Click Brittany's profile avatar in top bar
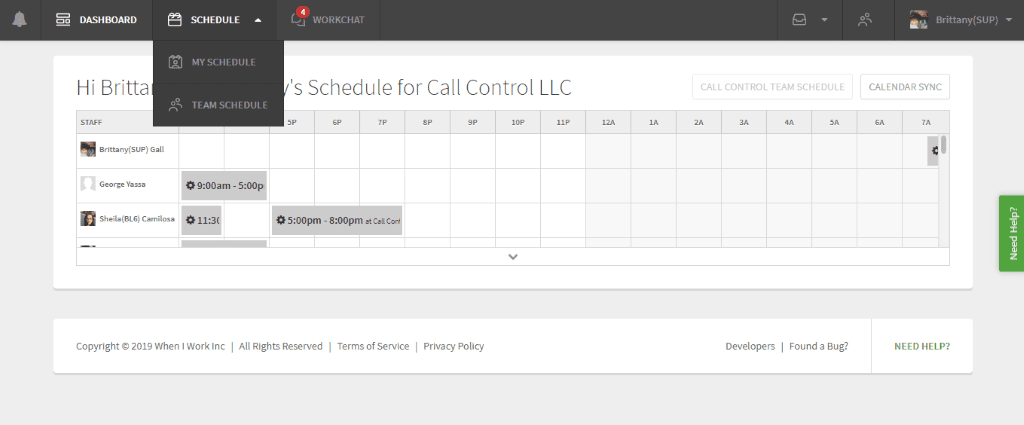The image size is (1024, 425). pos(919,20)
